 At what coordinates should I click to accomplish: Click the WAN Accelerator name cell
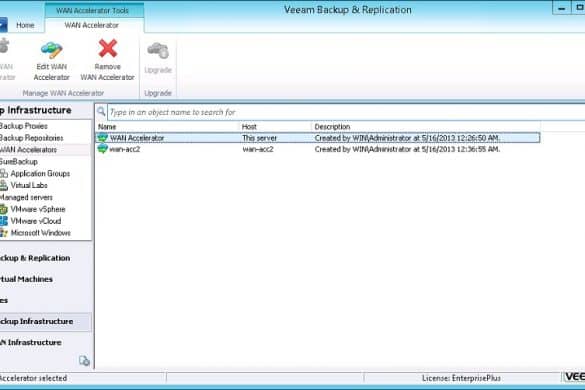tap(137, 138)
